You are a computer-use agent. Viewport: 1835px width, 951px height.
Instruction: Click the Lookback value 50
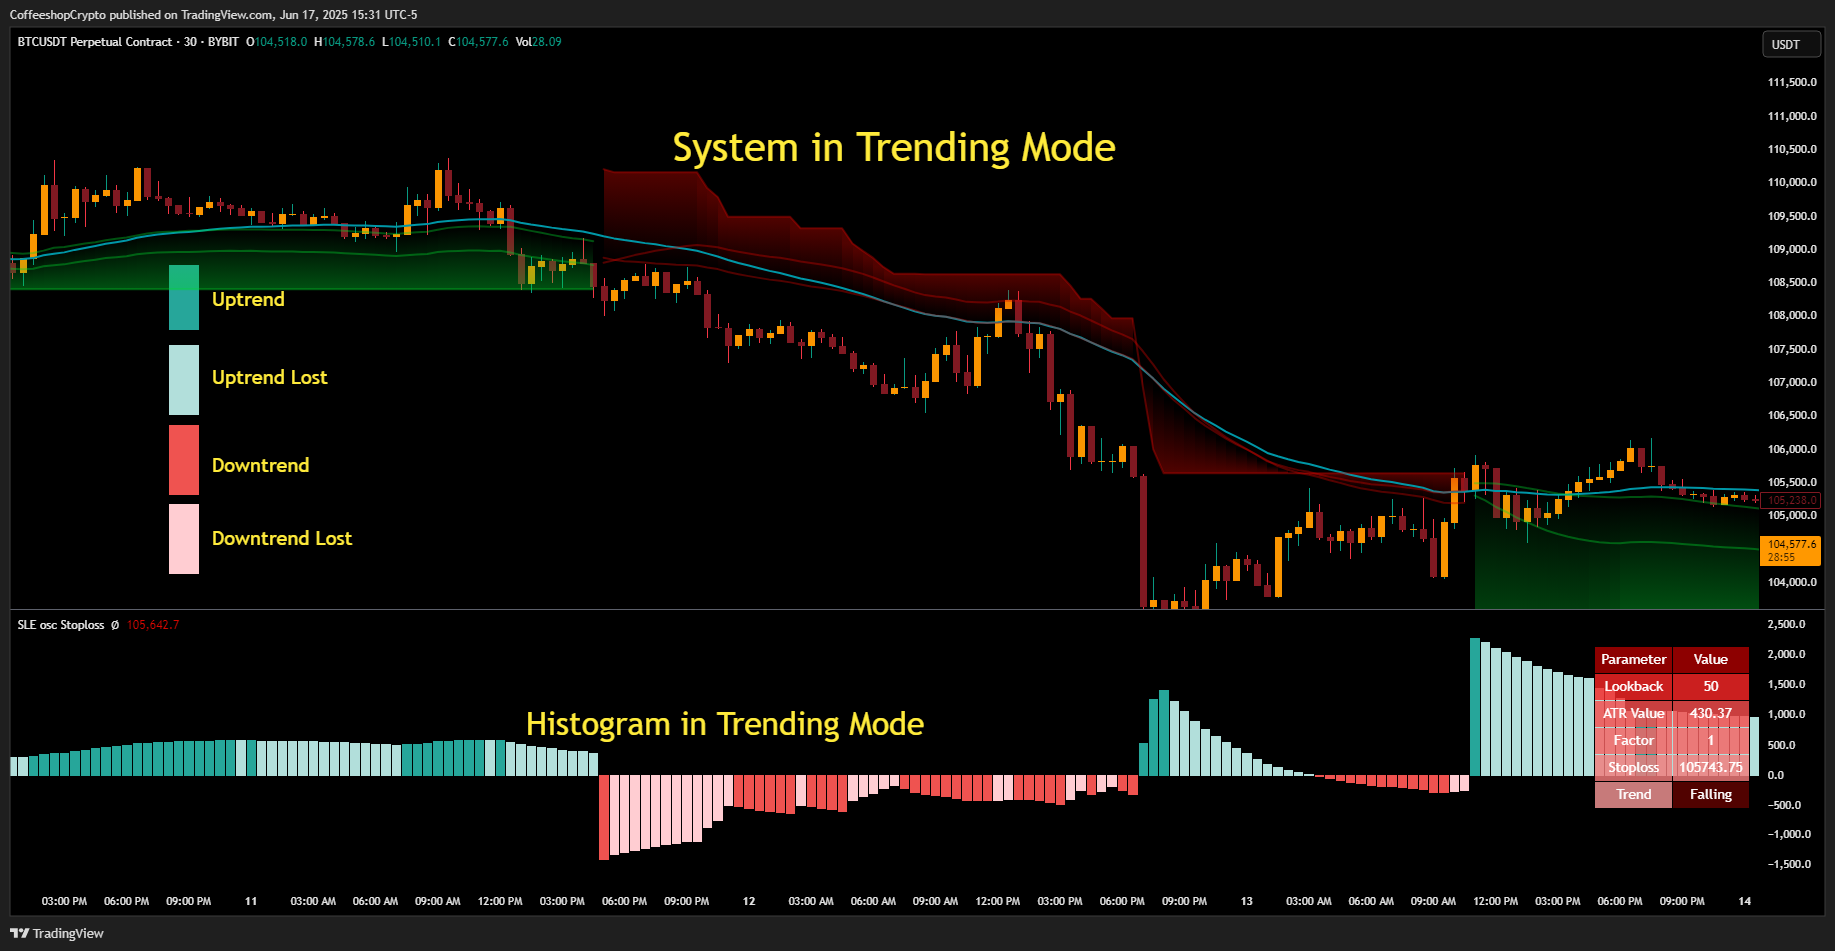click(1711, 687)
